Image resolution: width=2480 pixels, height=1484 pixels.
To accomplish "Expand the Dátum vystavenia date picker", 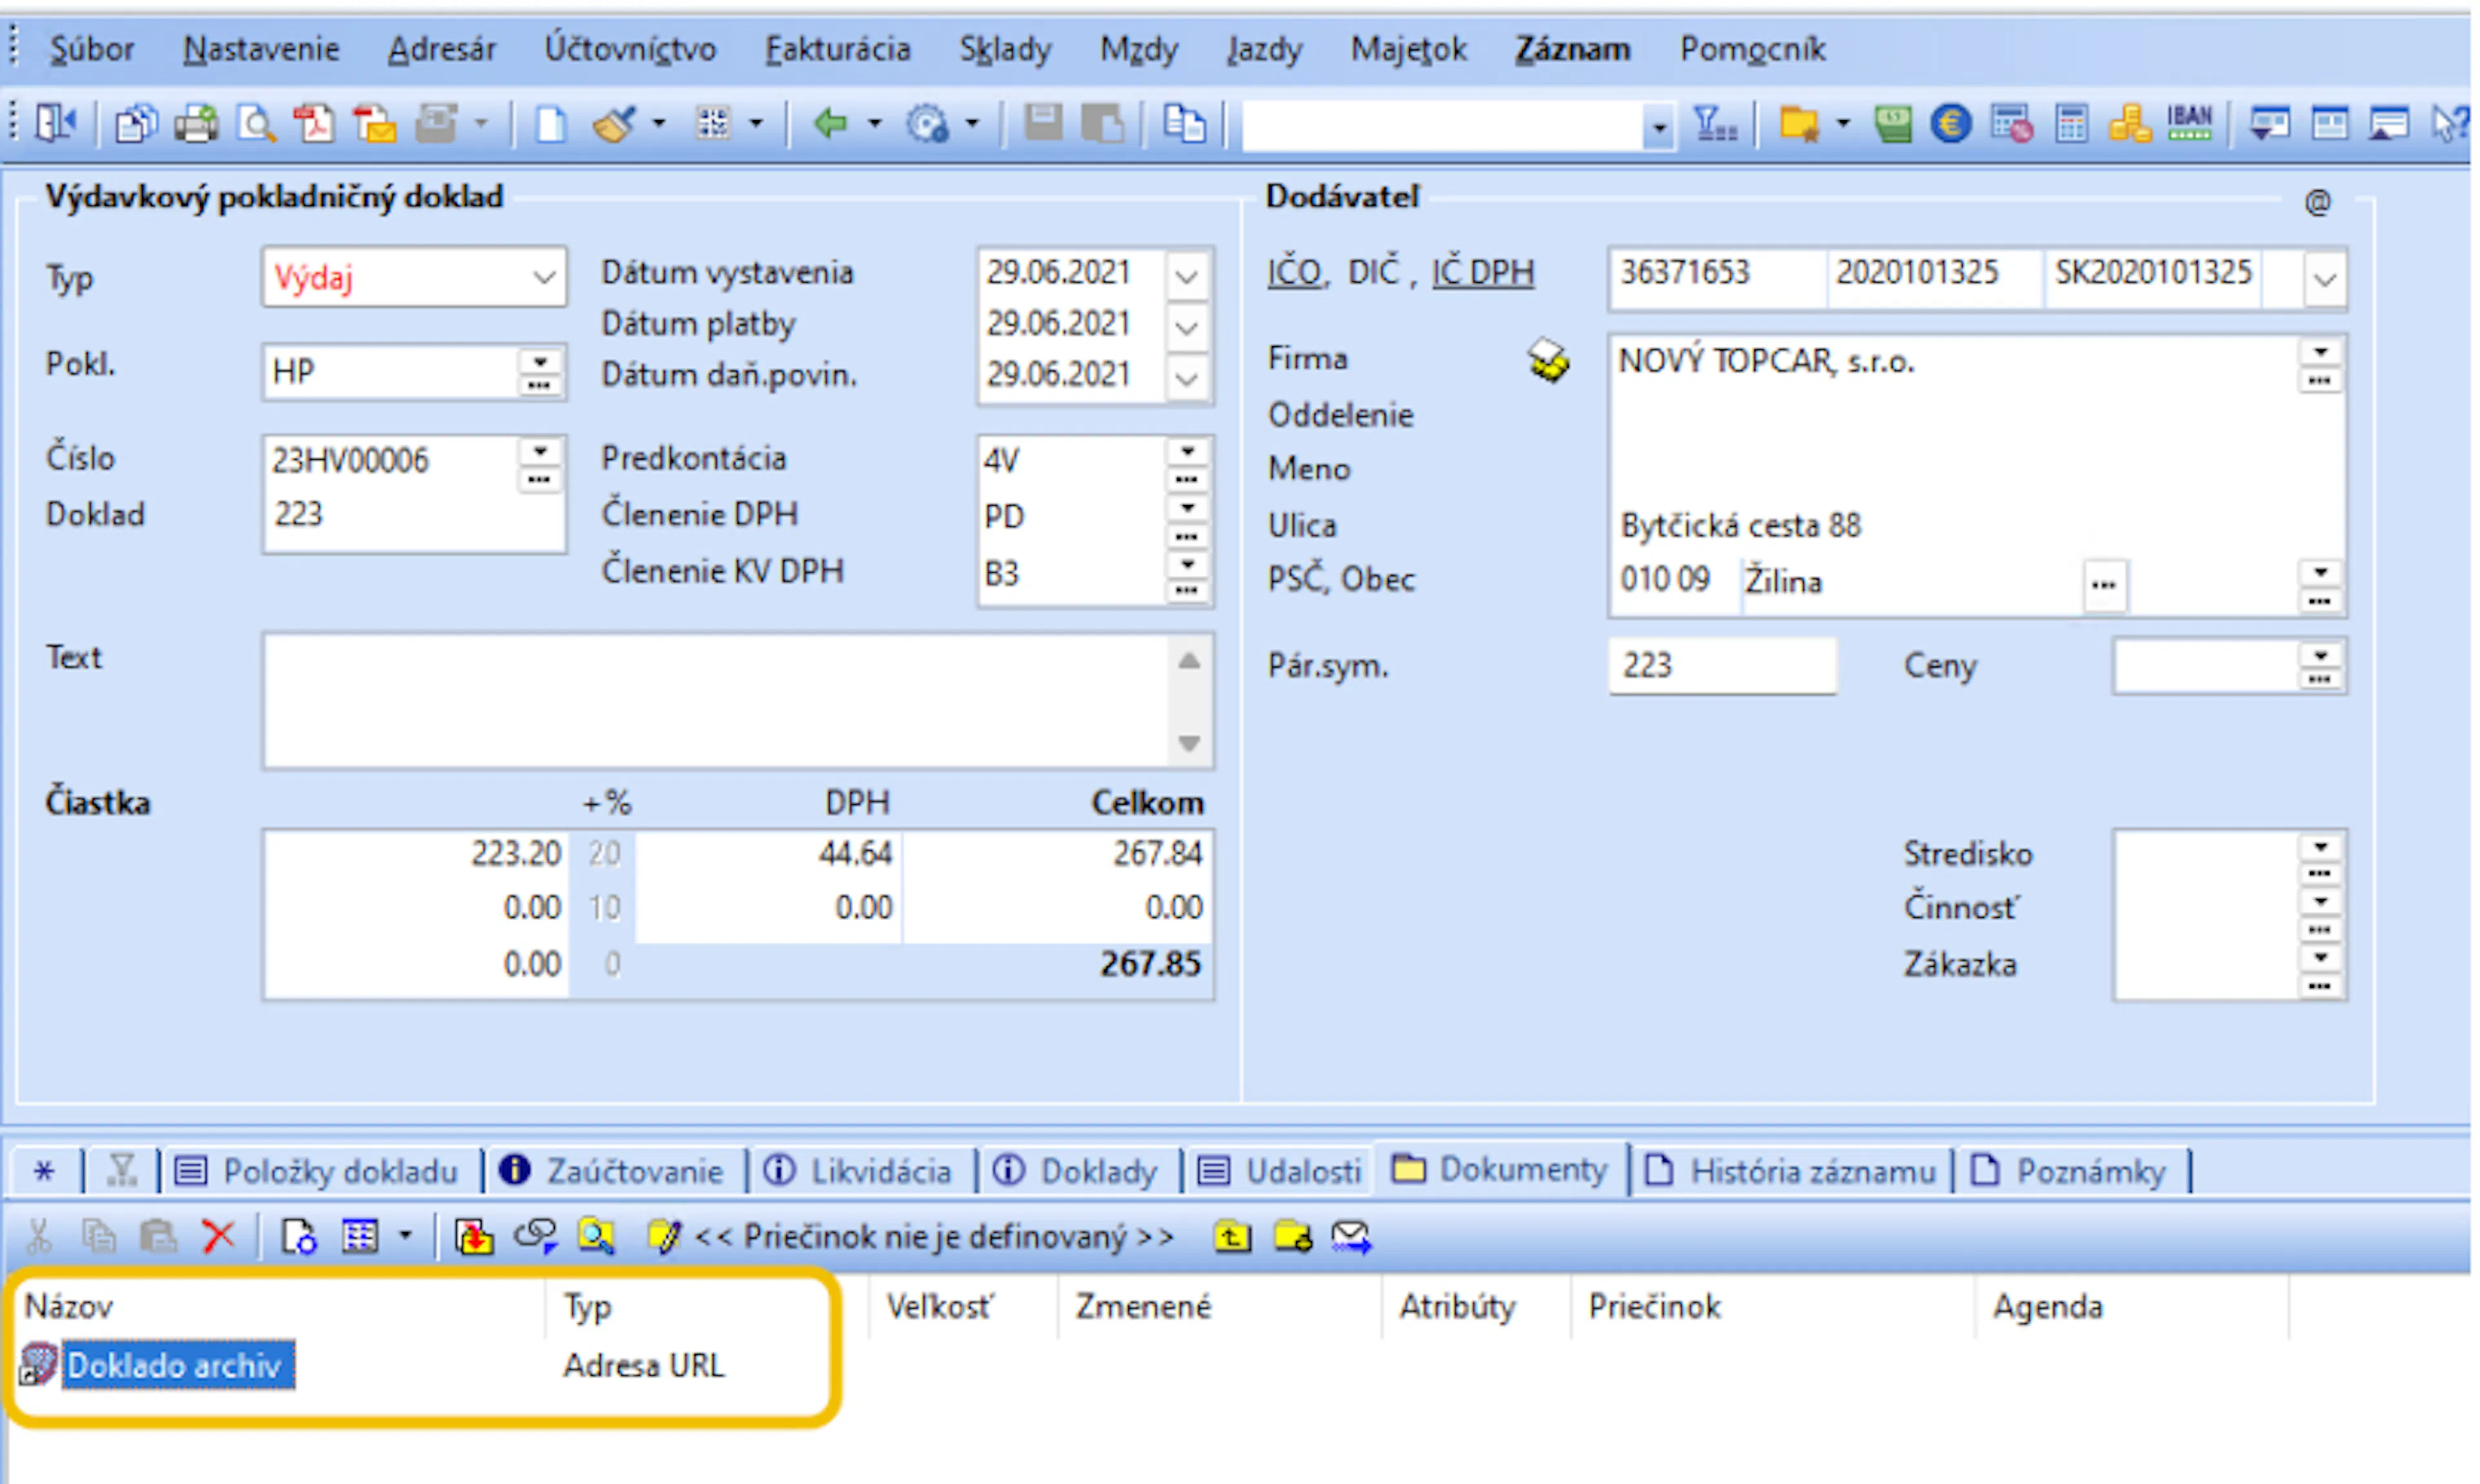I will point(1186,275).
